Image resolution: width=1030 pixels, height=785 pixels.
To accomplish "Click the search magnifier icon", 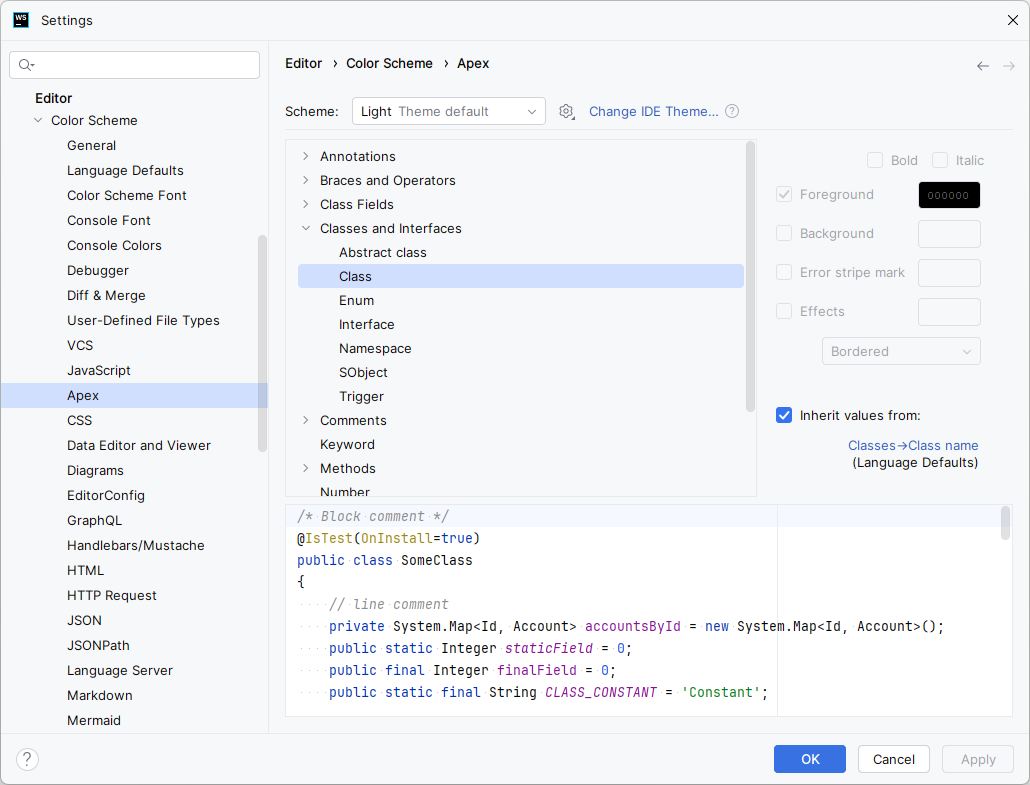I will click(26, 64).
